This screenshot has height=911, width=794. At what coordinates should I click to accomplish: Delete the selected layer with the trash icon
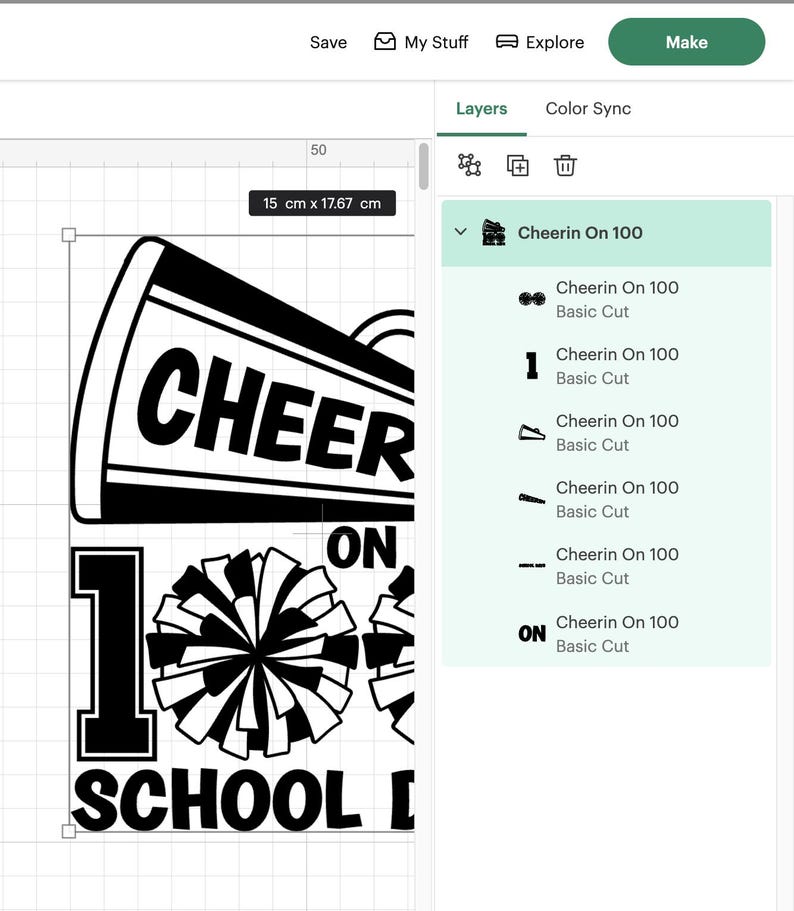(565, 166)
